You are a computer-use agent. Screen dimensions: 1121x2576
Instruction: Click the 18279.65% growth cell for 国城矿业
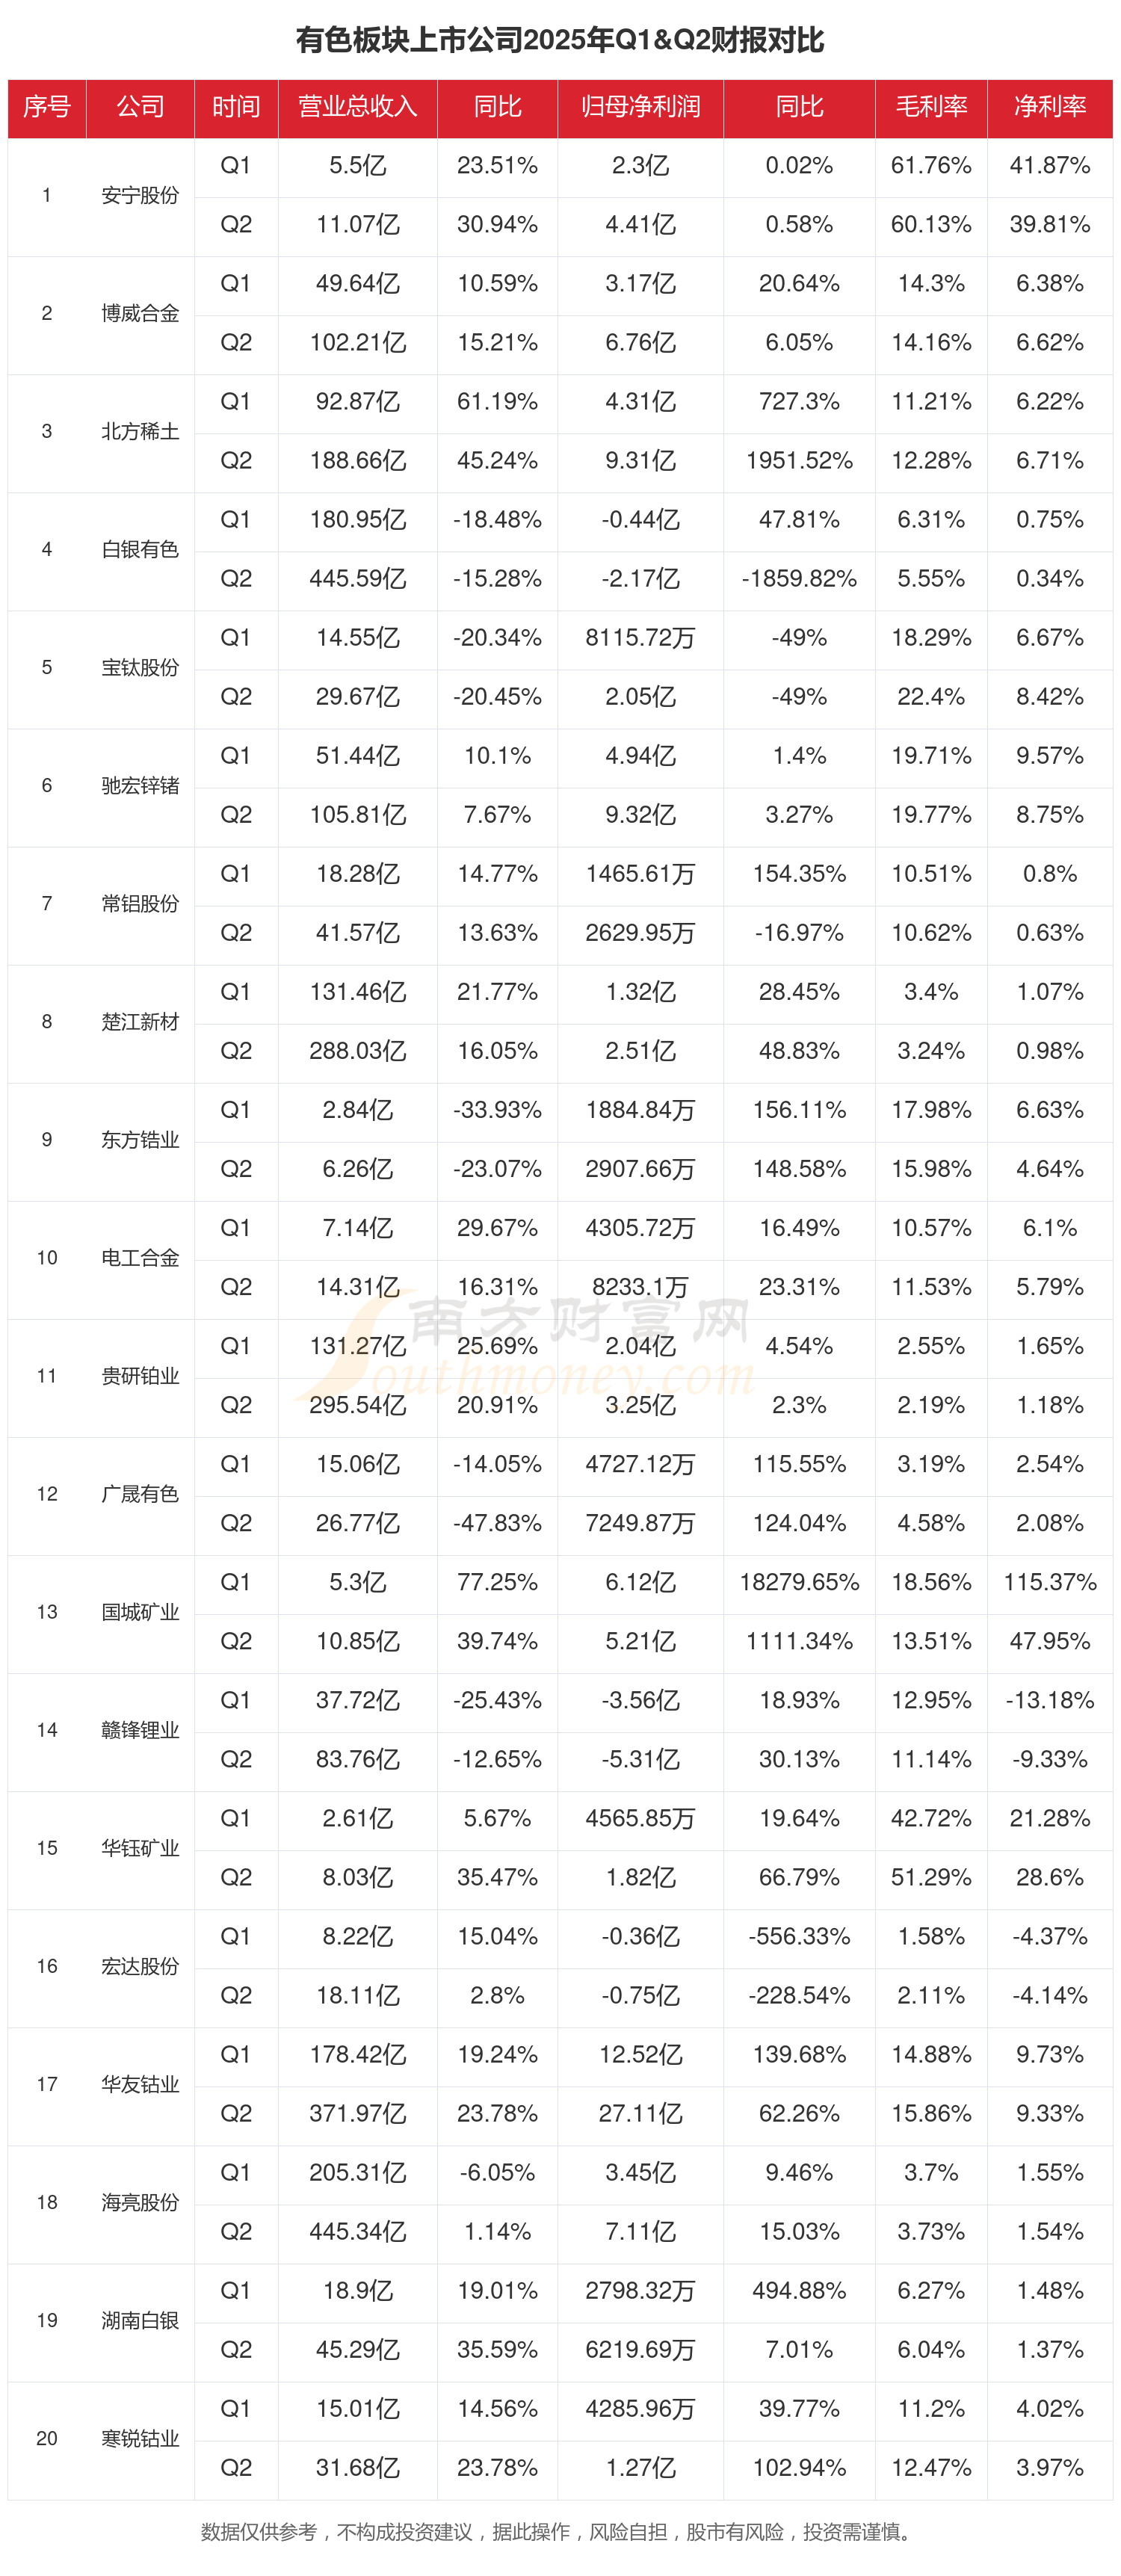(799, 1582)
